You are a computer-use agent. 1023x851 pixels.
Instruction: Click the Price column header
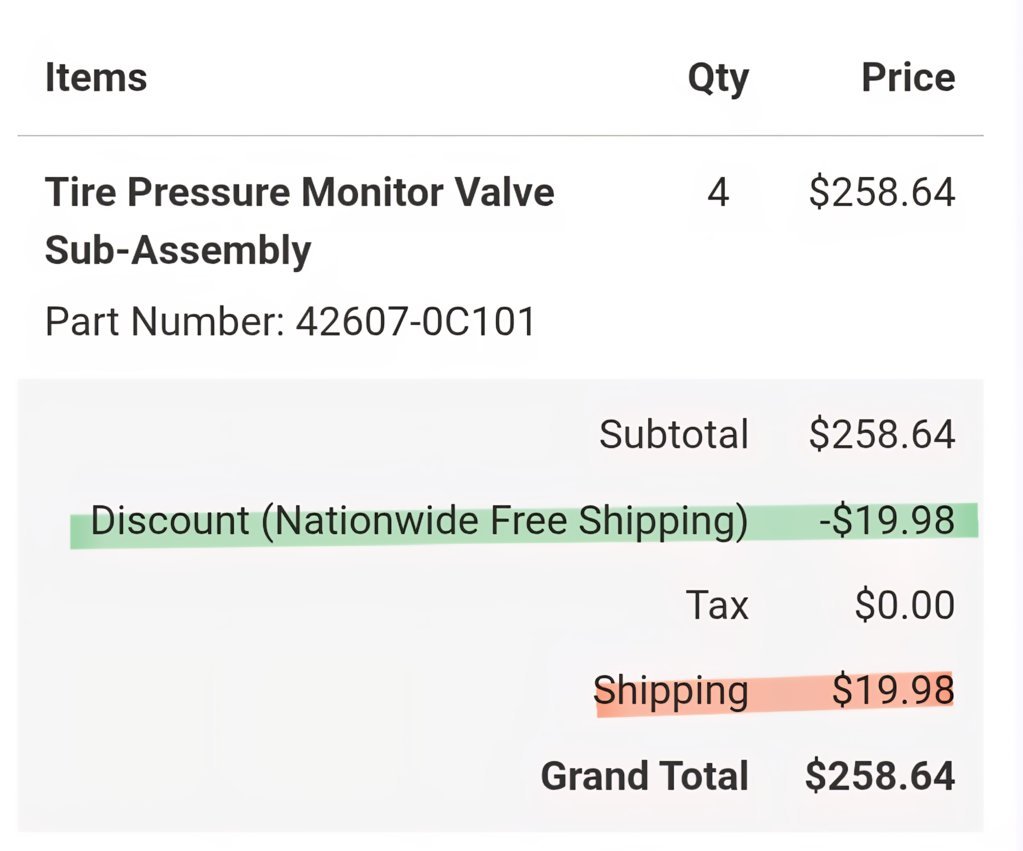click(x=908, y=78)
